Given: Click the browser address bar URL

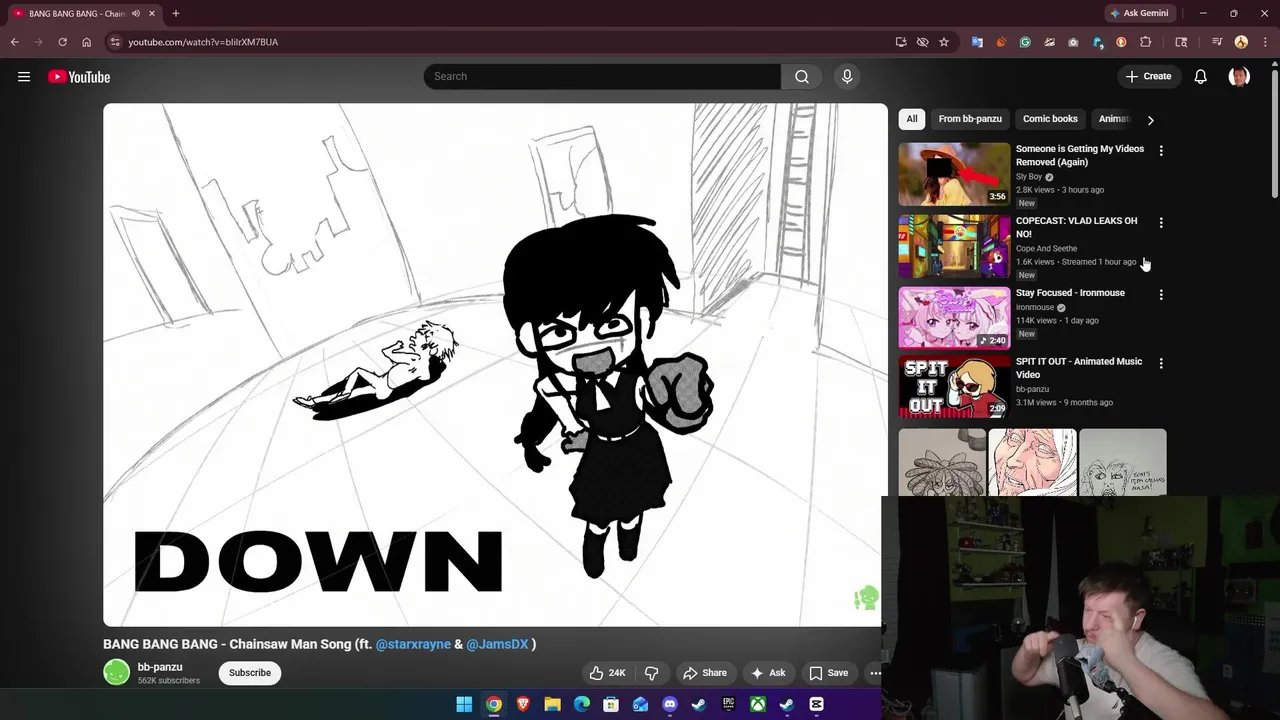Looking at the screenshot, I should (203, 42).
